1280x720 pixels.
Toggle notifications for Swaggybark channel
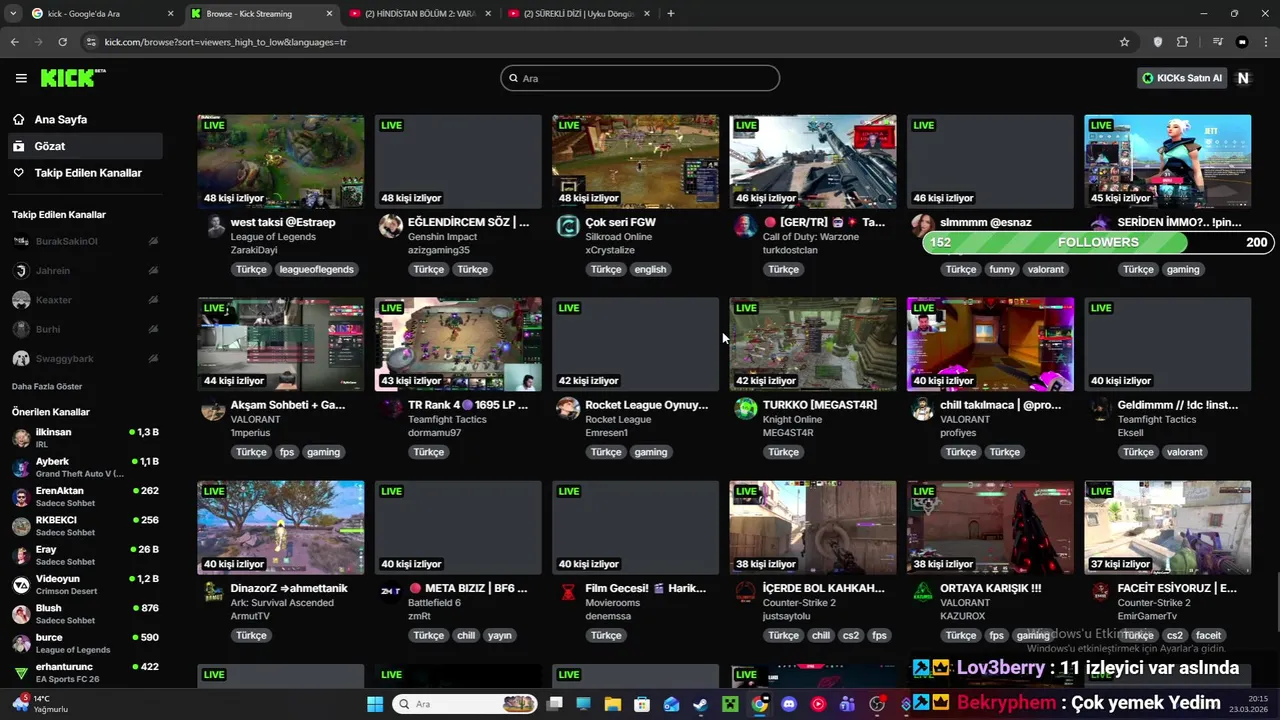click(153, 358)
